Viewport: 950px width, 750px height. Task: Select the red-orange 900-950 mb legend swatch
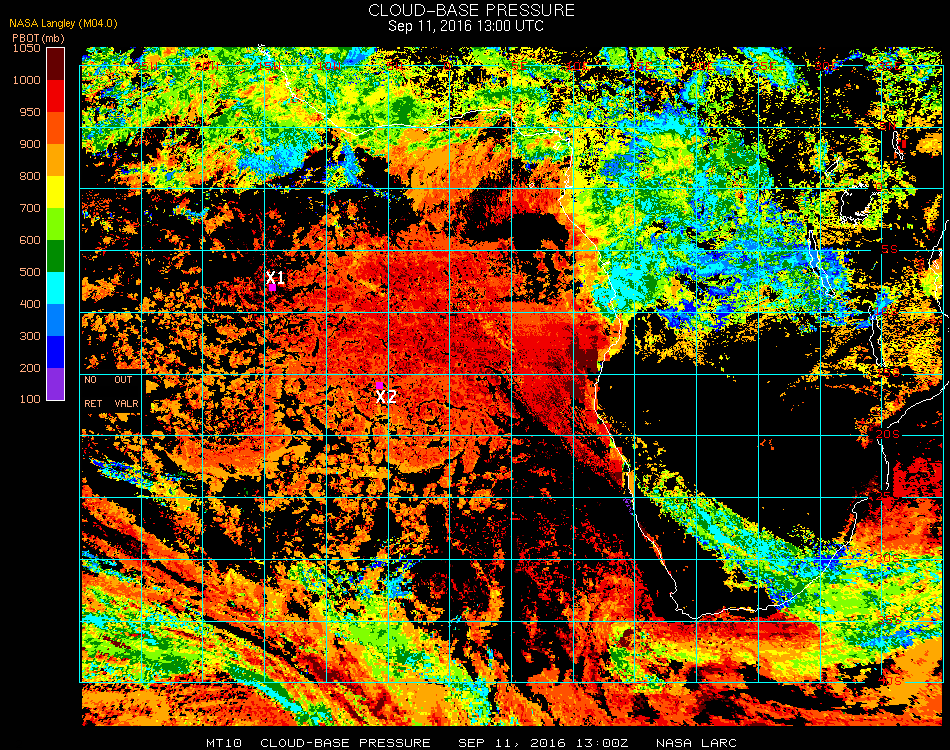55,128
